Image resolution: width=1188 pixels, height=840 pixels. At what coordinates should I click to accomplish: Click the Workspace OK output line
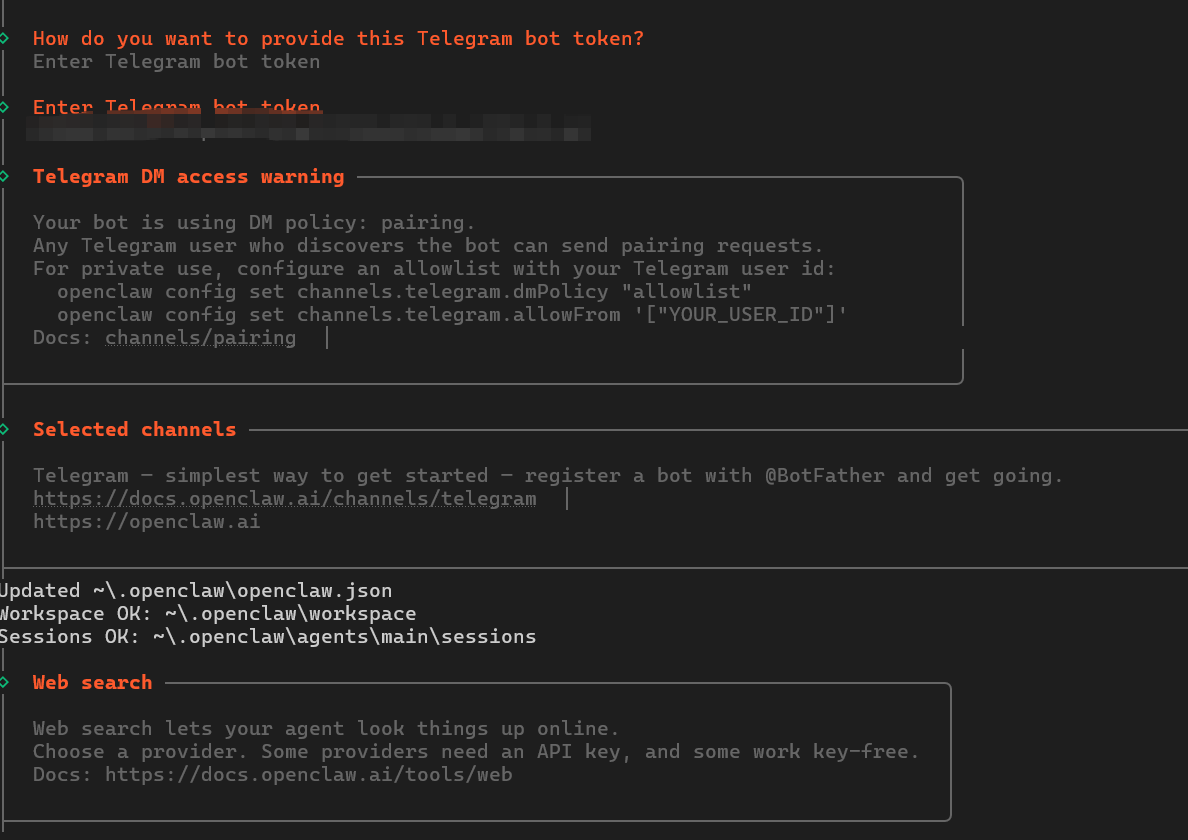pos(208,614)
